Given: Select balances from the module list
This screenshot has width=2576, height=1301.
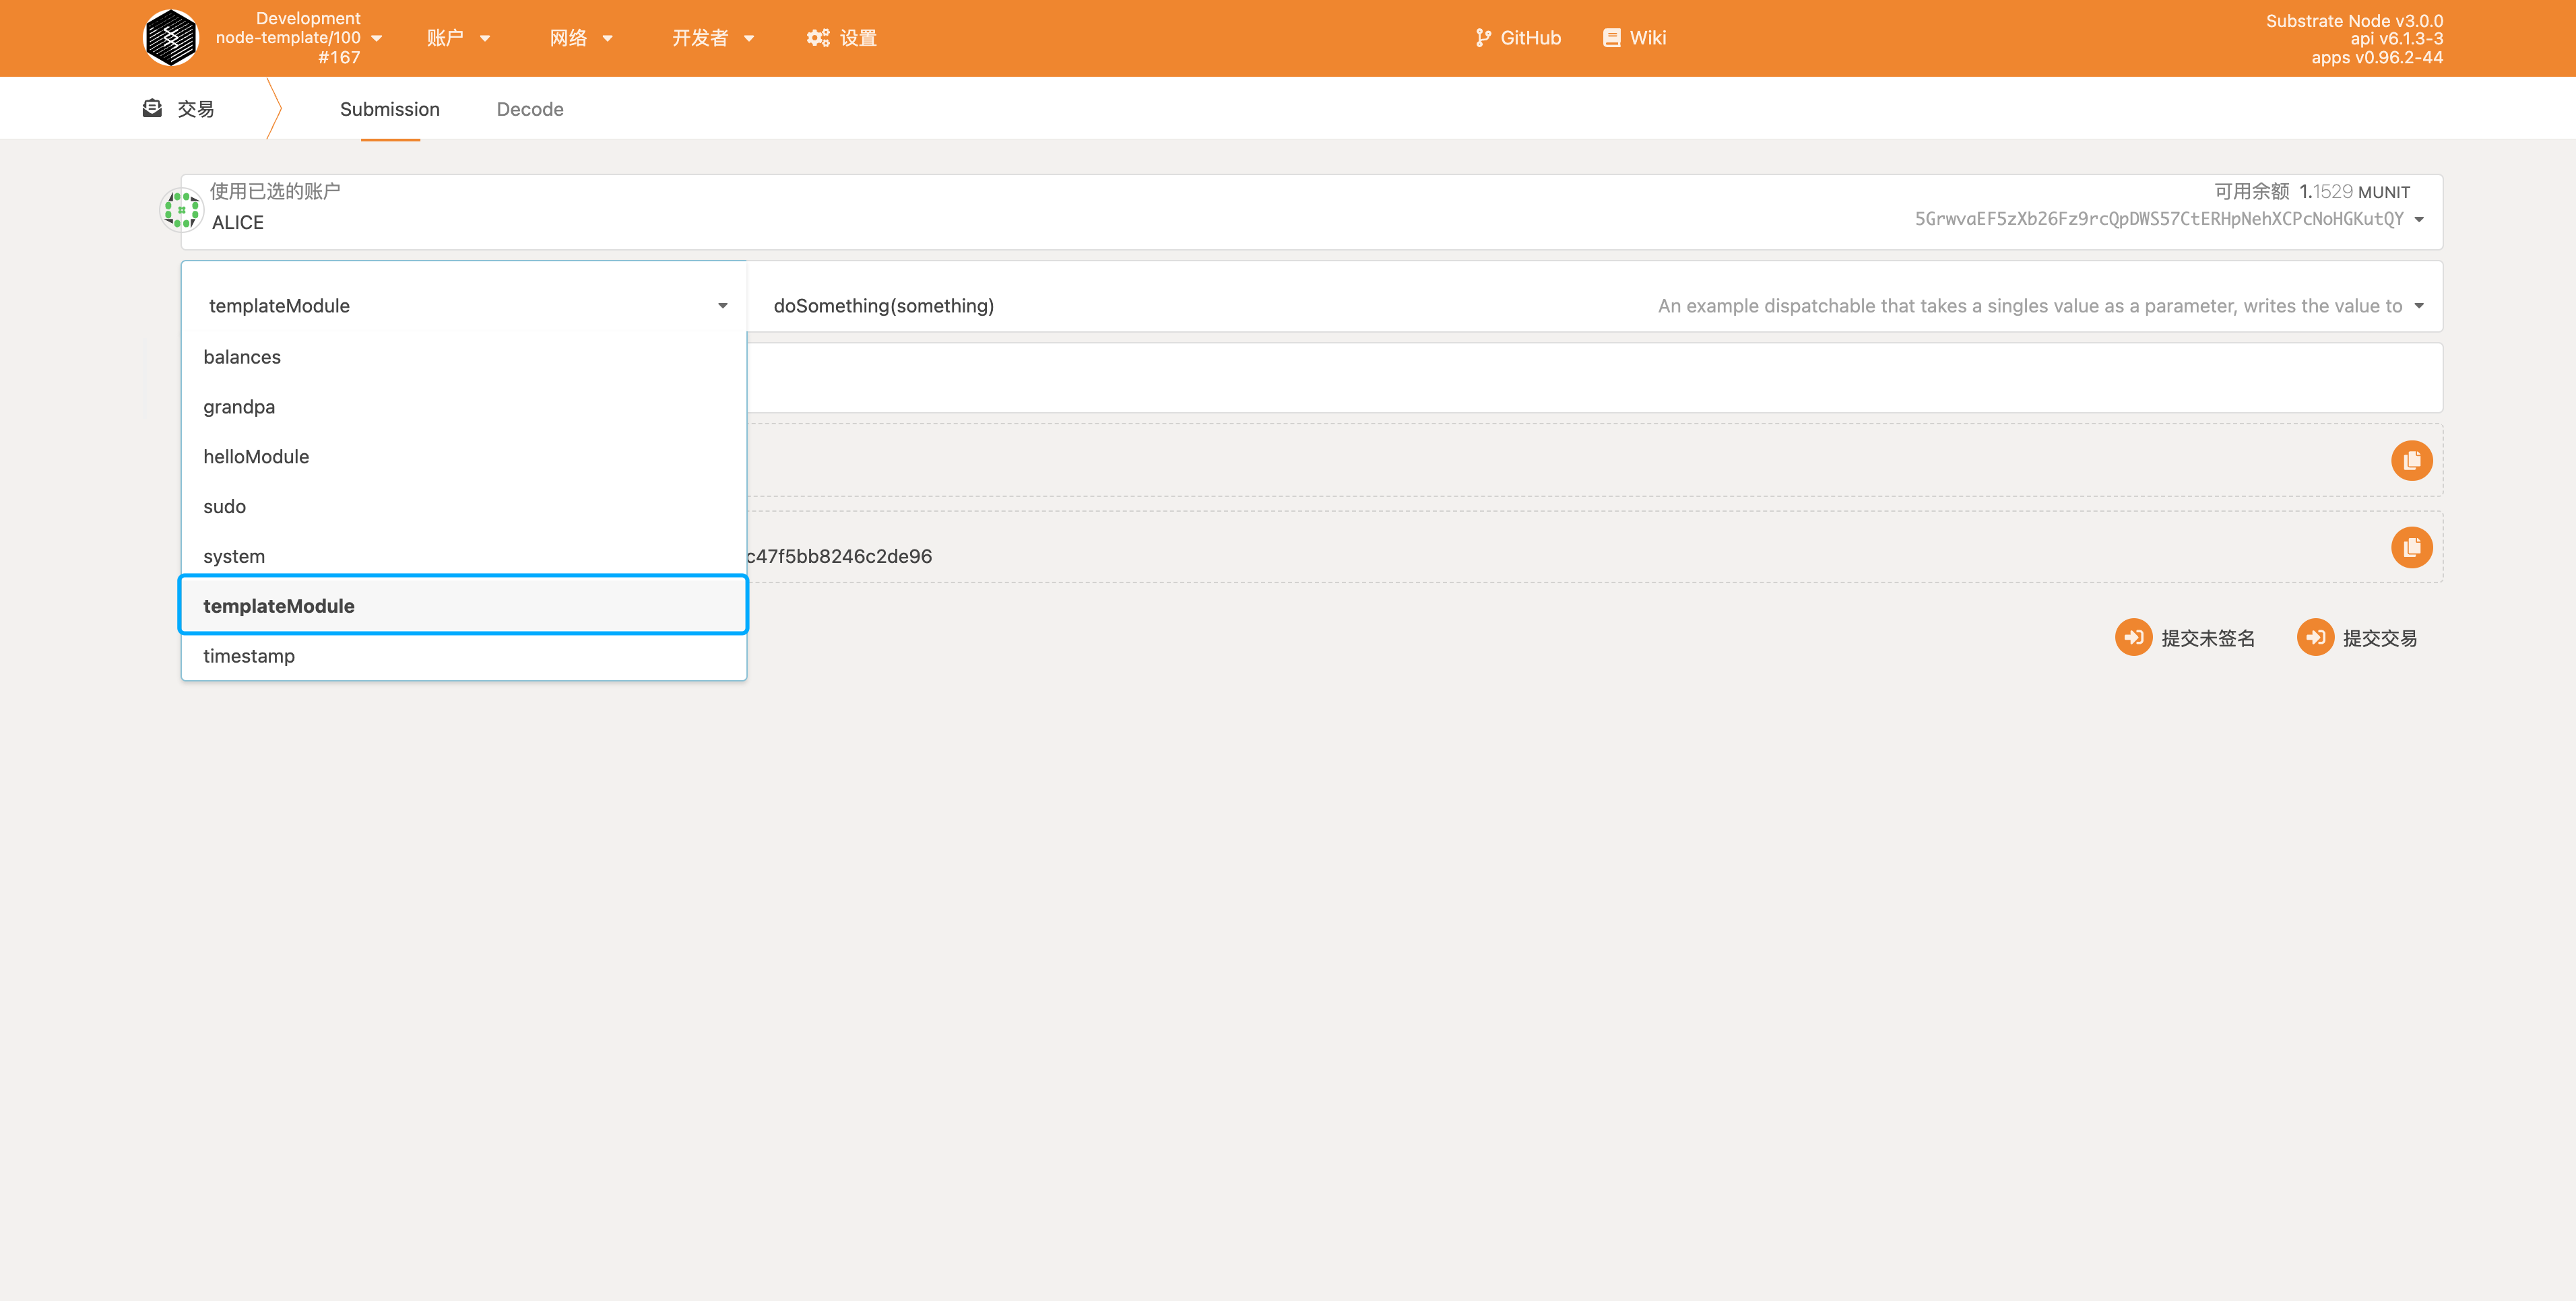Looking at the screenshot, I should pyautogui.click(x=464, y=357).
